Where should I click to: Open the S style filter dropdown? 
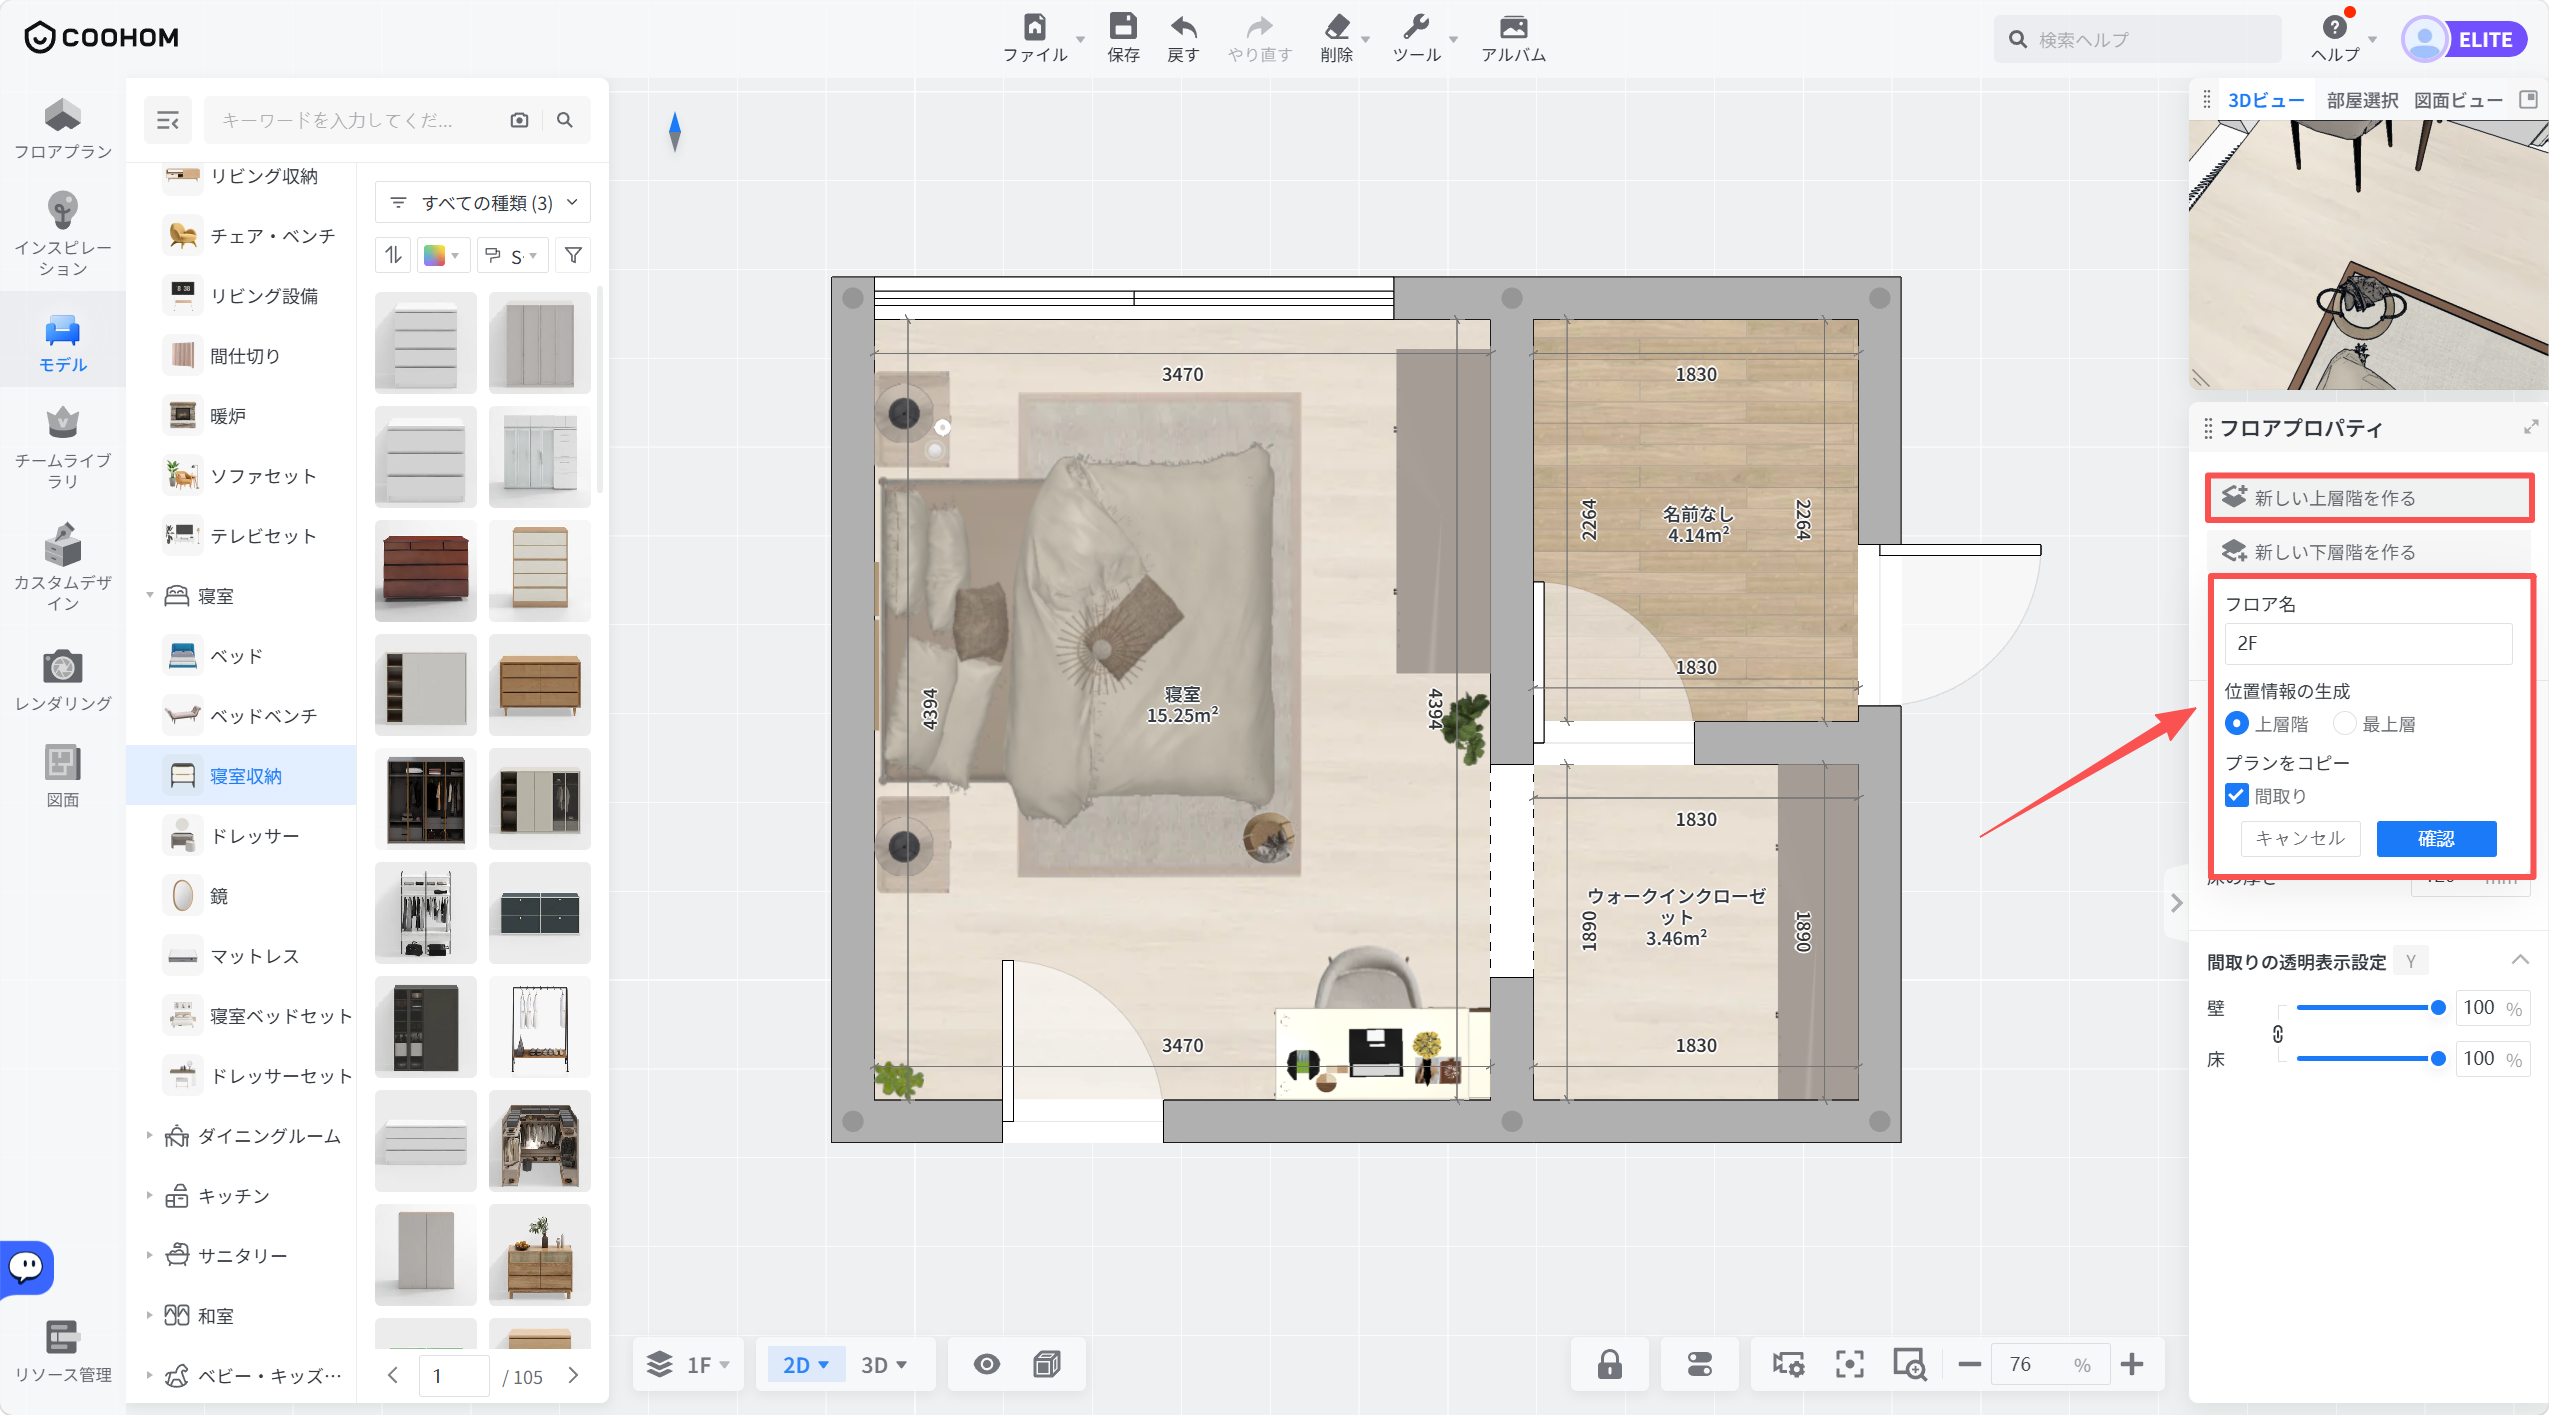click(511, 256)
